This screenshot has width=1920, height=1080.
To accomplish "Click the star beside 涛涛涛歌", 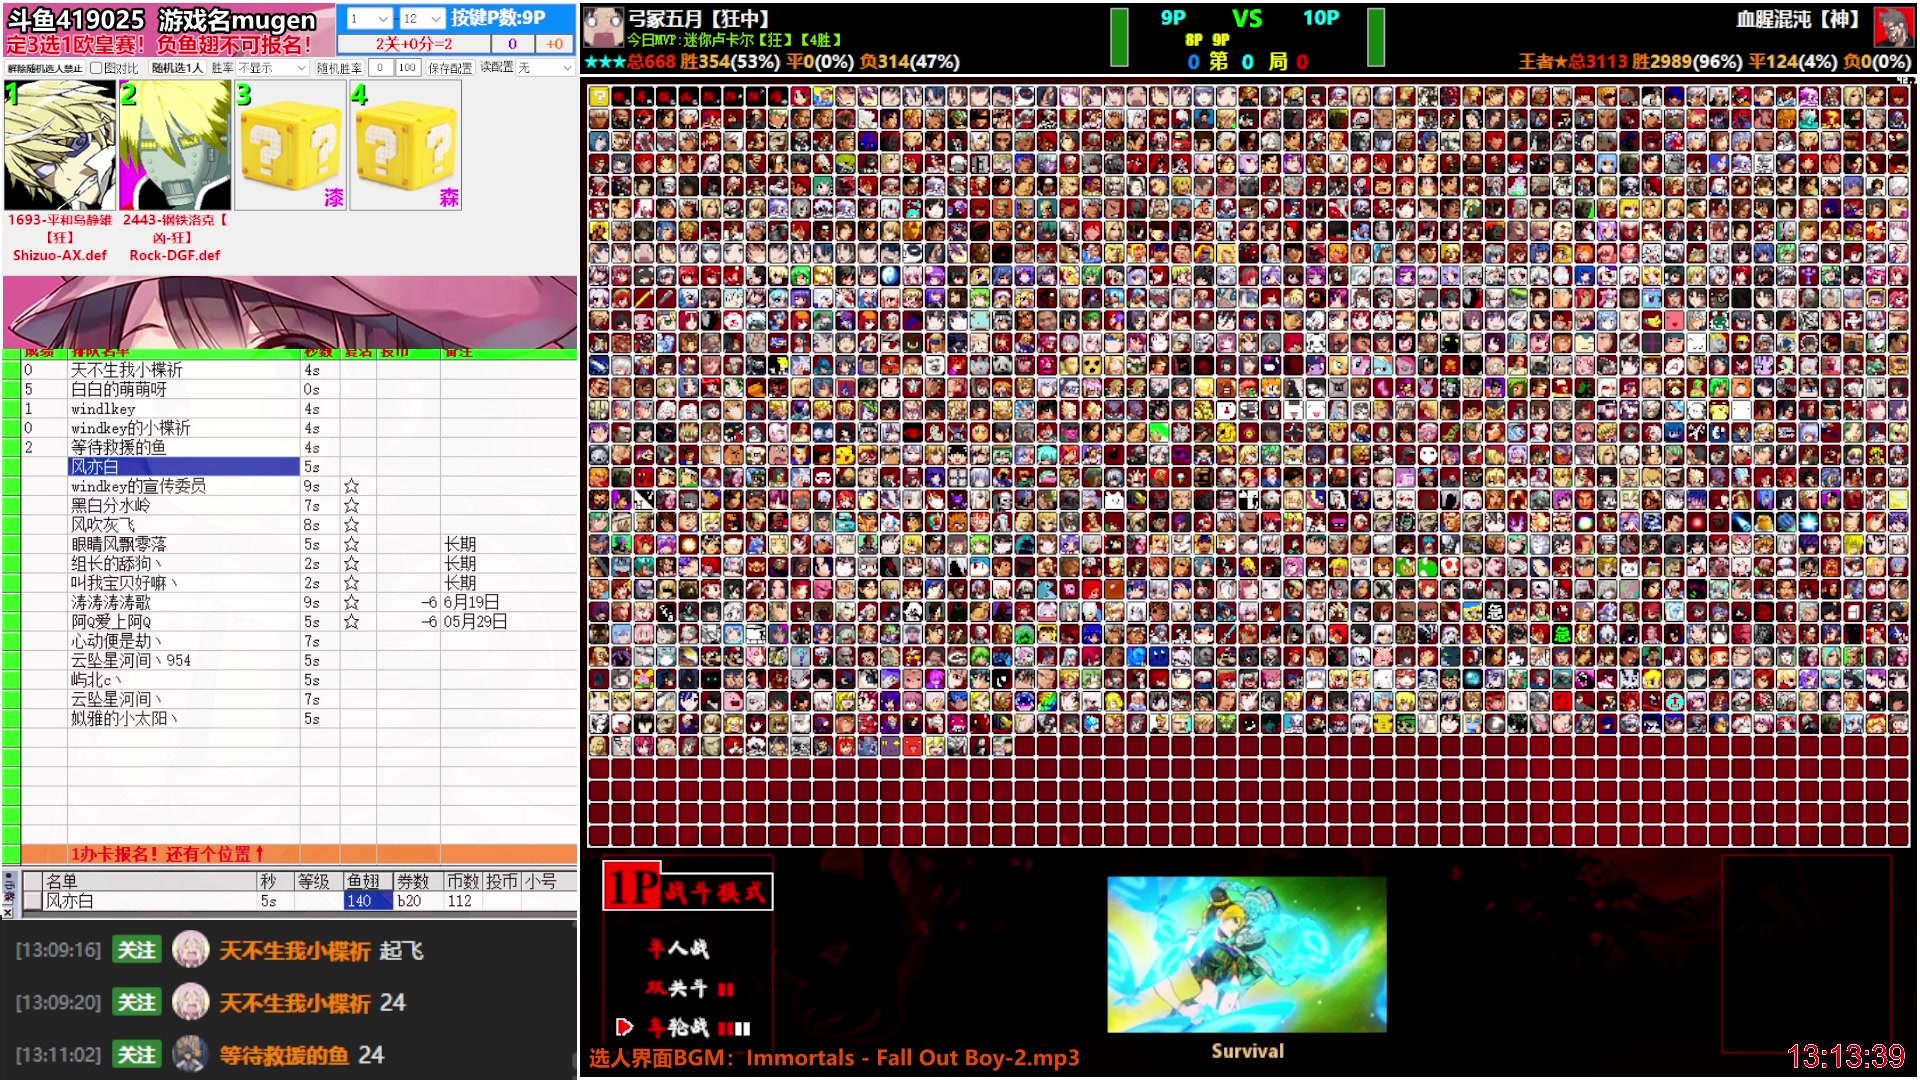I will tap(352, 602).
